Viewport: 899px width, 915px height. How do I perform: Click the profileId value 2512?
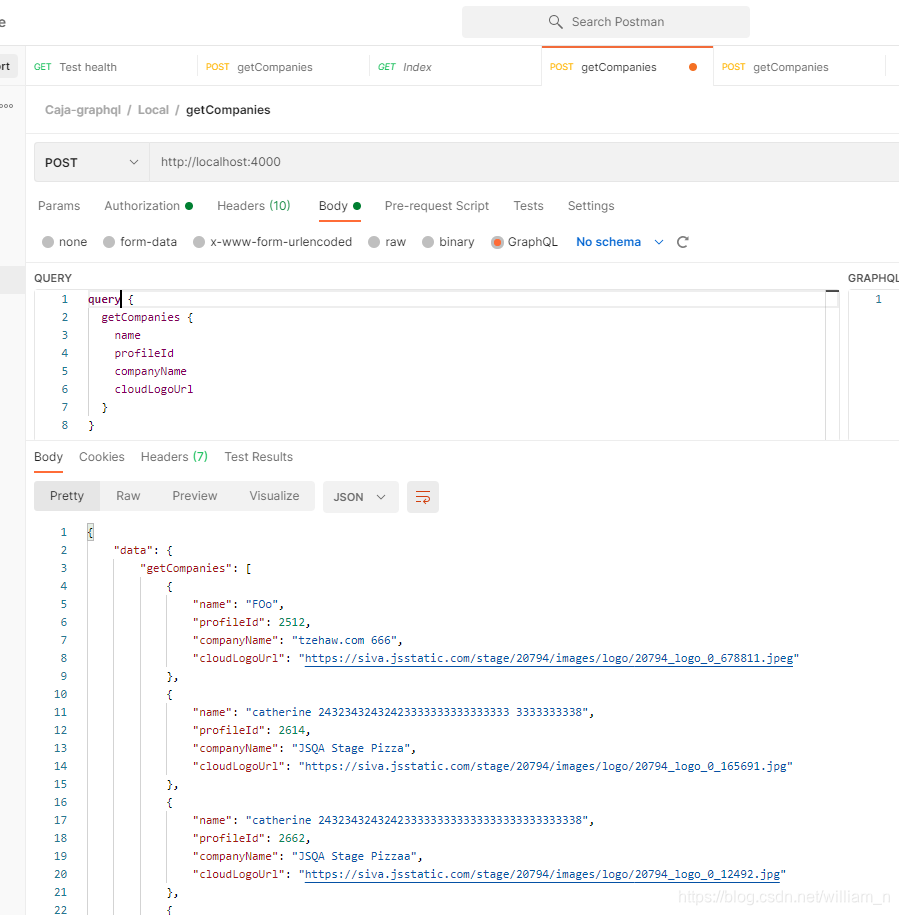point(292,623)
